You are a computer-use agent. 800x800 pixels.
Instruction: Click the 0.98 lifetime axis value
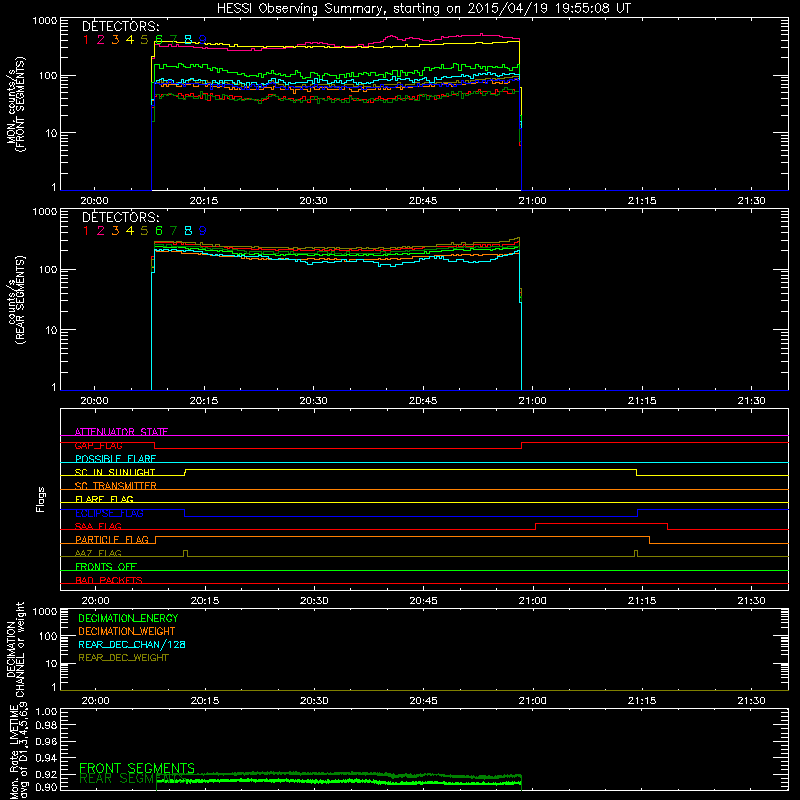pos(47,726)
